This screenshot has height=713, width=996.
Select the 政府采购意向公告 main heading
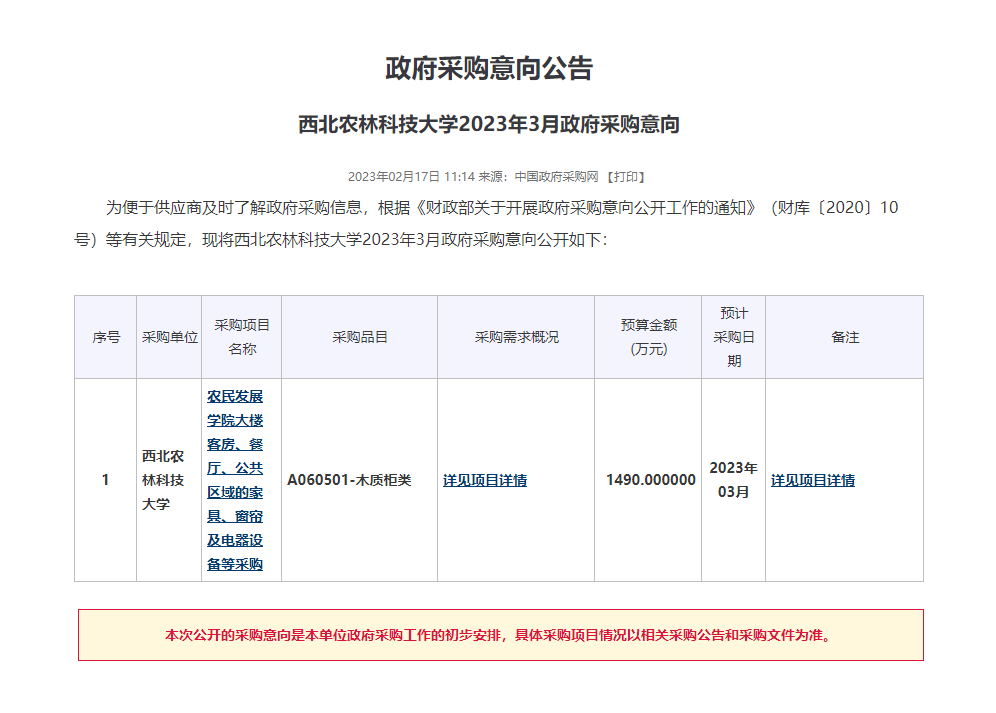(x=489, y=69)
